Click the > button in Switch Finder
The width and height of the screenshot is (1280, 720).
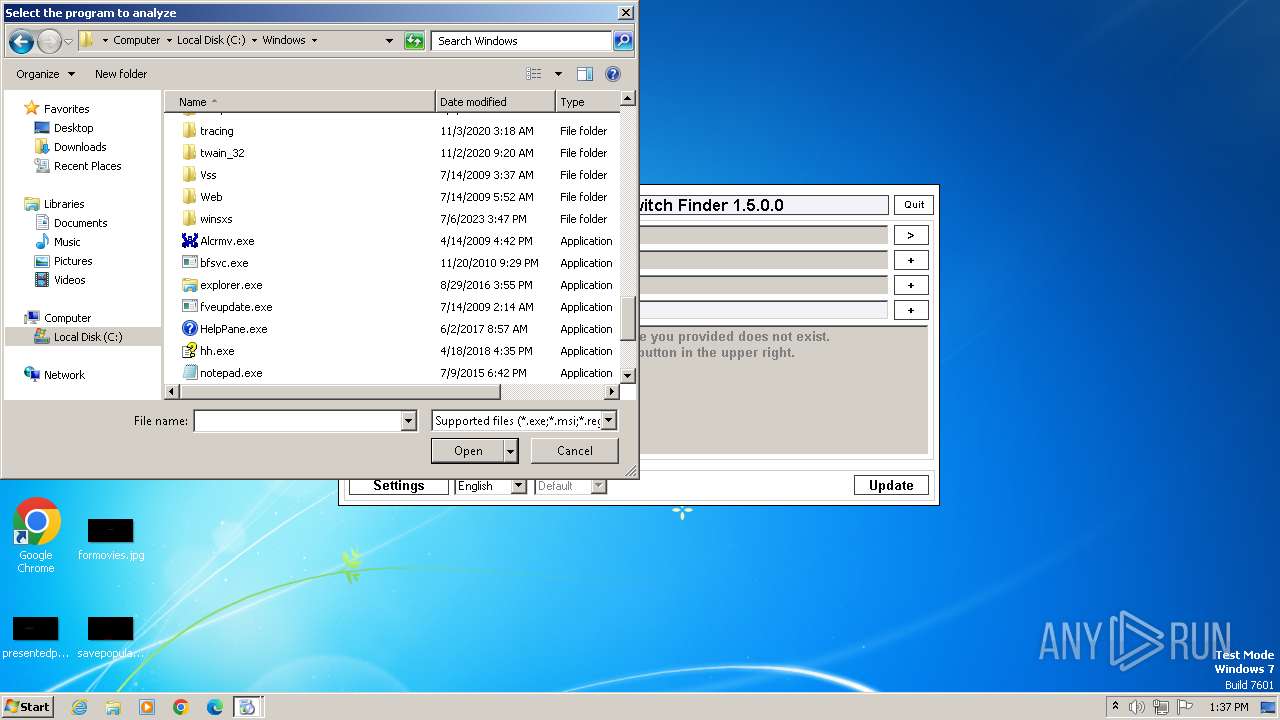[911, 236]
